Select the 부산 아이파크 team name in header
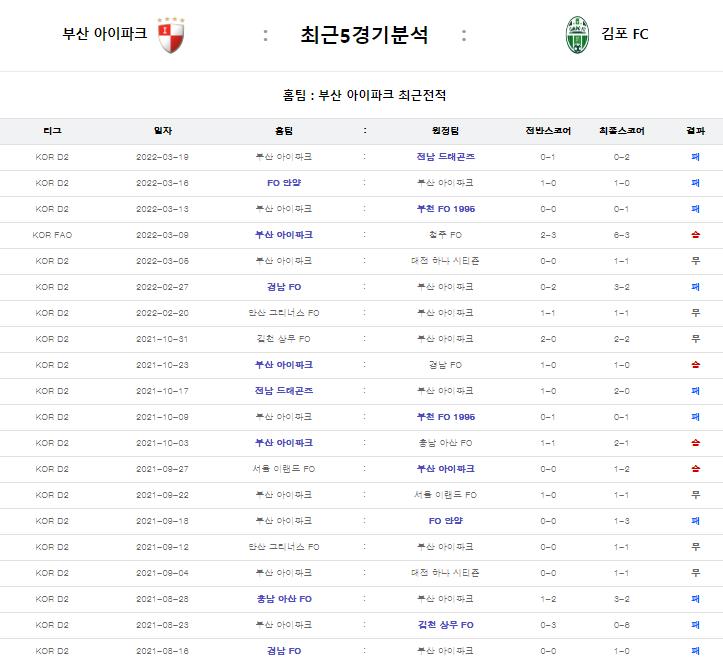 tap(105, 34)
